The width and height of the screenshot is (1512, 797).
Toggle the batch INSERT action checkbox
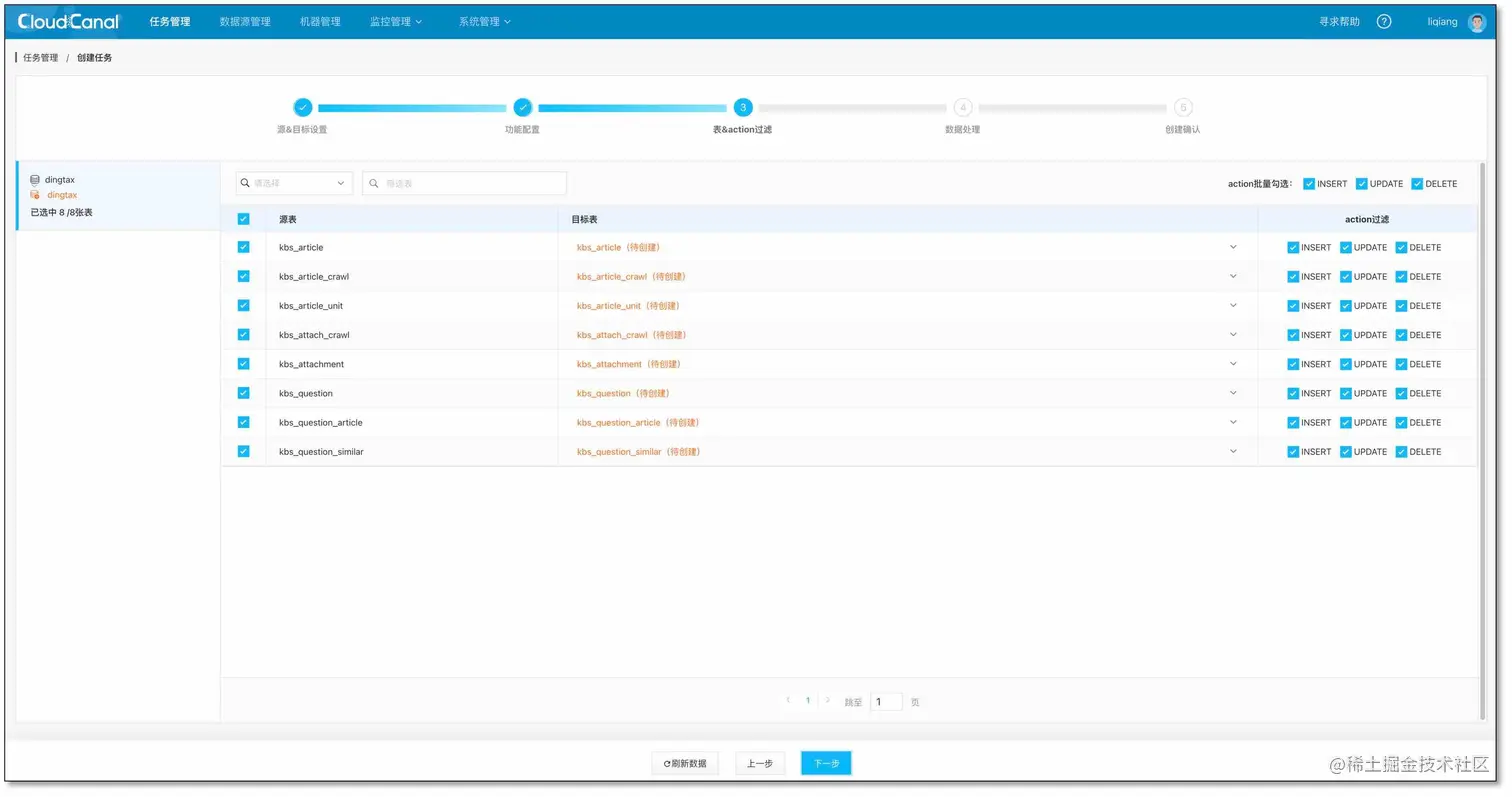coord(1309,184)
